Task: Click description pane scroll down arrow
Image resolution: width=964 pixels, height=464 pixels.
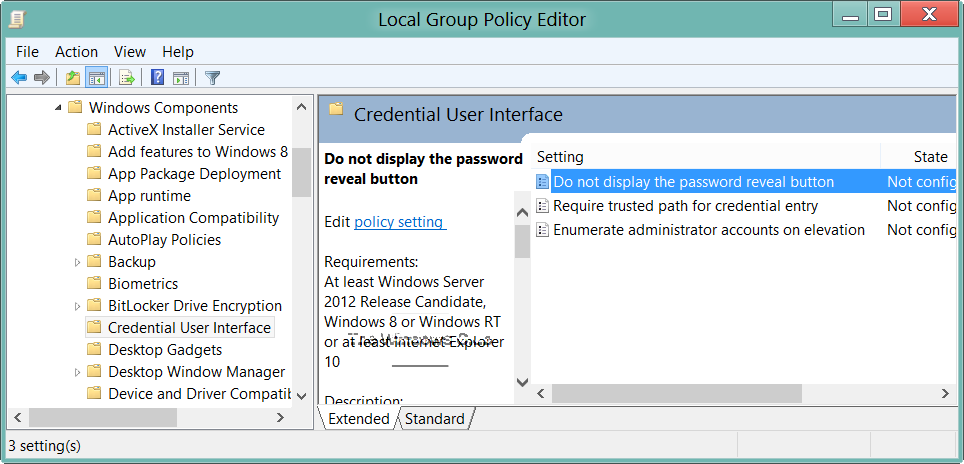Action: [522, 381]
